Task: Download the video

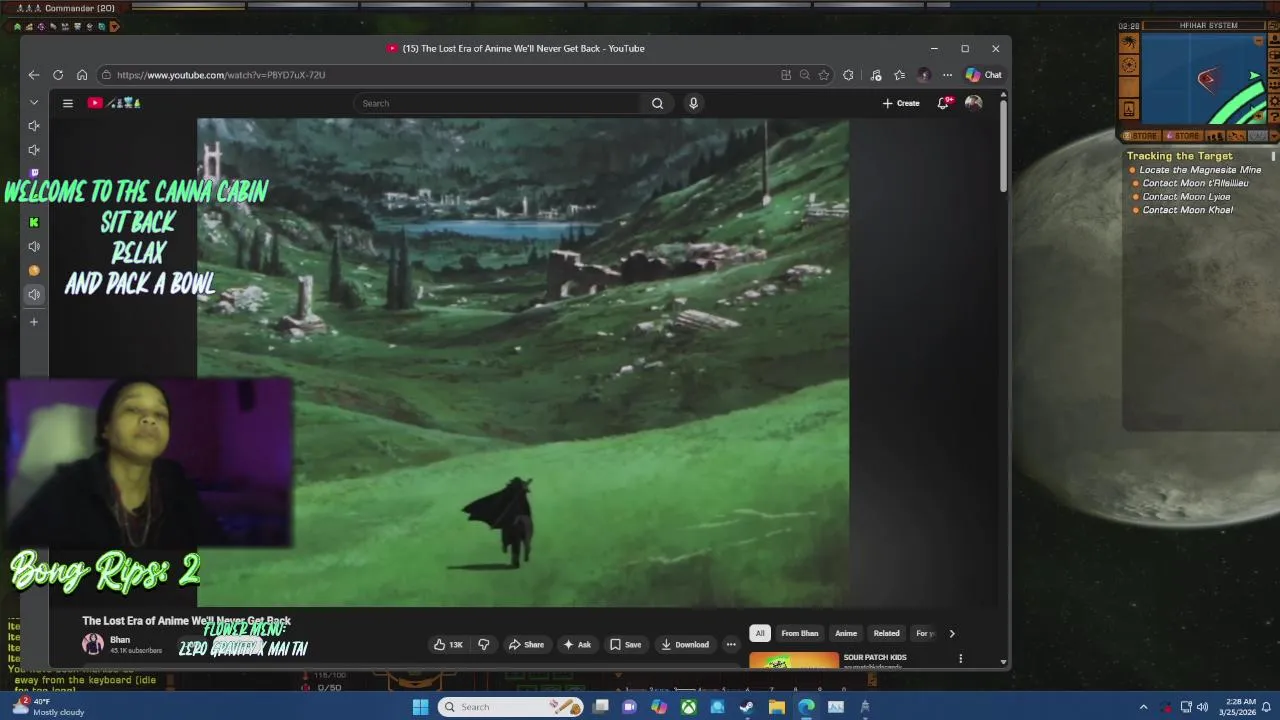Action: coord(685,645)
